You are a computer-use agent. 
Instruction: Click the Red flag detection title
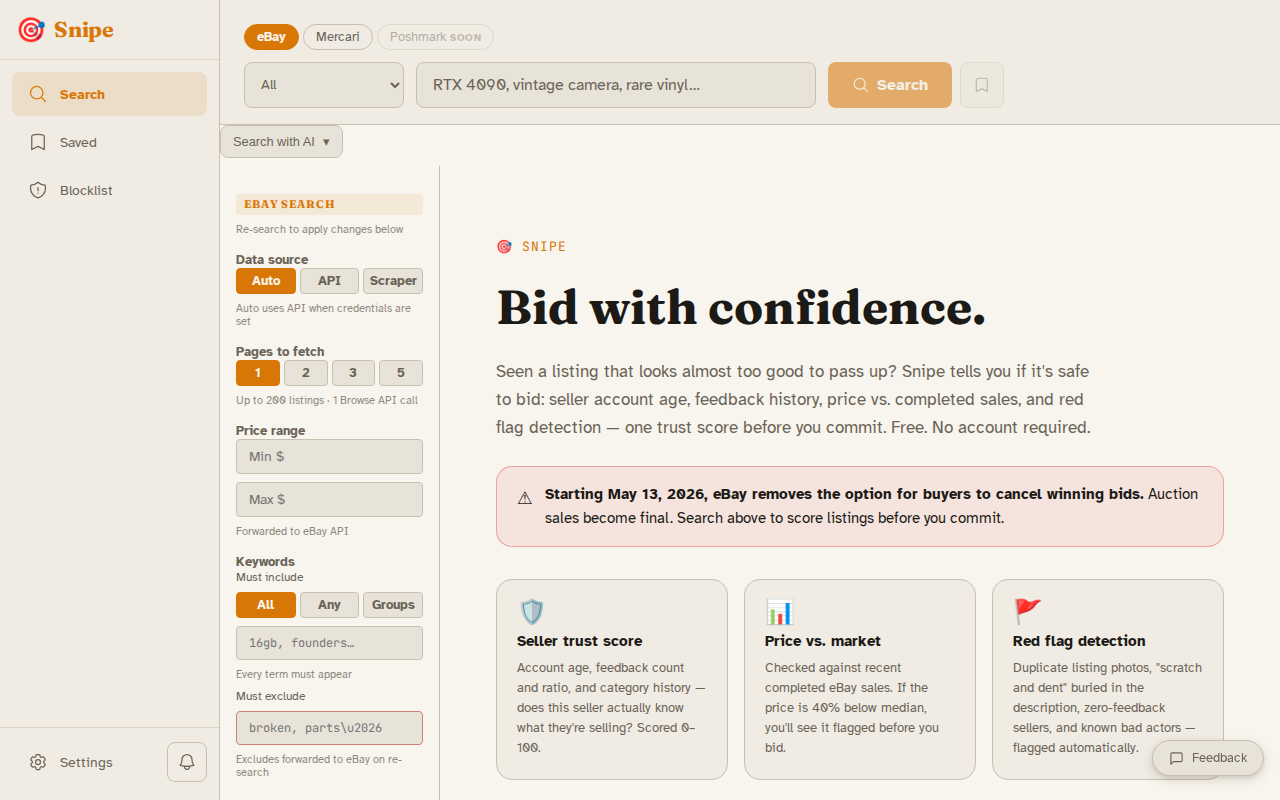pos(1079,641)
